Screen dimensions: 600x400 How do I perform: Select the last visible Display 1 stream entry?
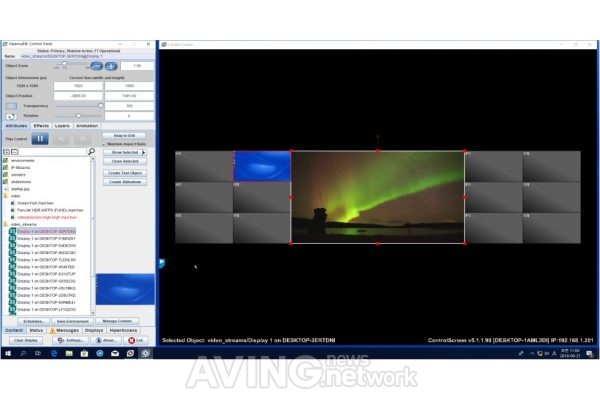46,309
